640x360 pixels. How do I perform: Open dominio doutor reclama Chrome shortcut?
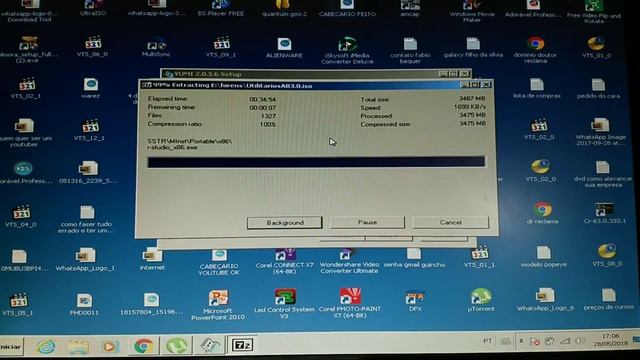pos(535,50)
